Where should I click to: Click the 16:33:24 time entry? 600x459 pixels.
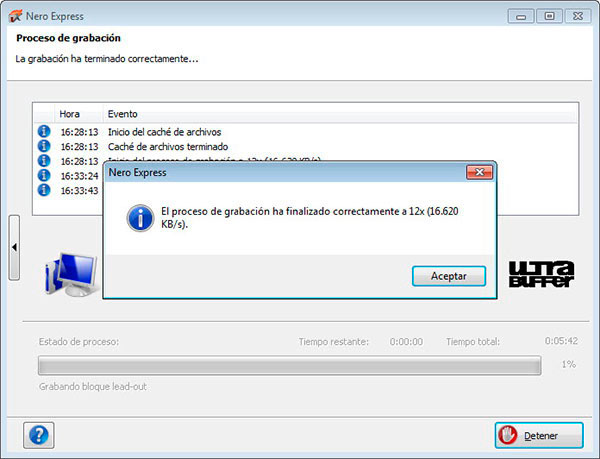point(80,176)
